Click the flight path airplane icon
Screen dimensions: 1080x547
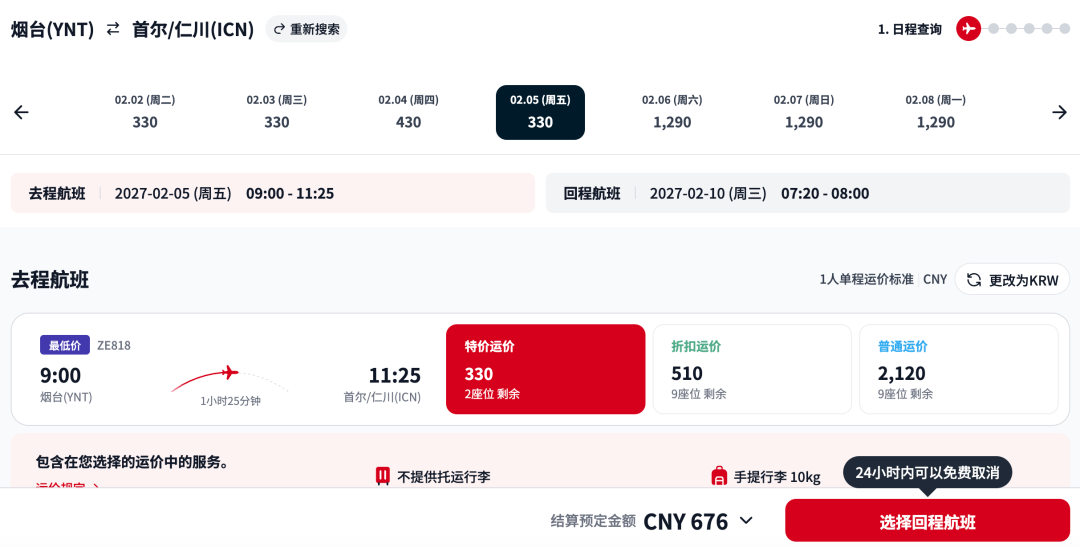click(x=229, y=373)
